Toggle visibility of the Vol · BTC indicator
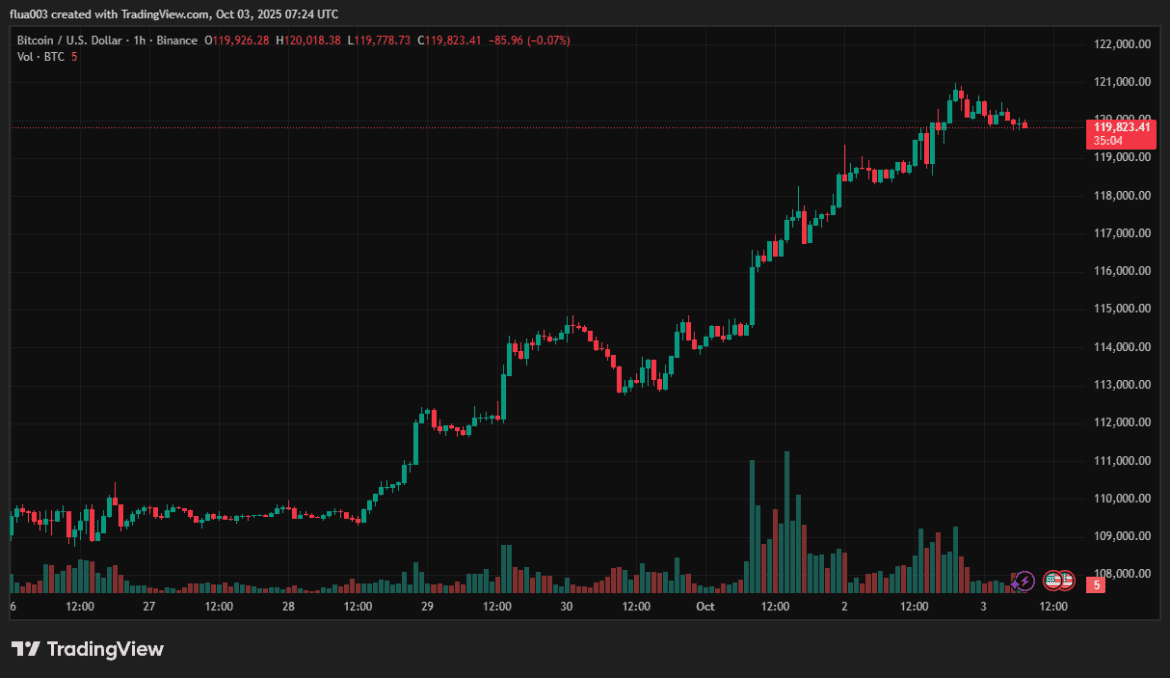Screen dimensions: 1170x678 (x=40, y=56)
